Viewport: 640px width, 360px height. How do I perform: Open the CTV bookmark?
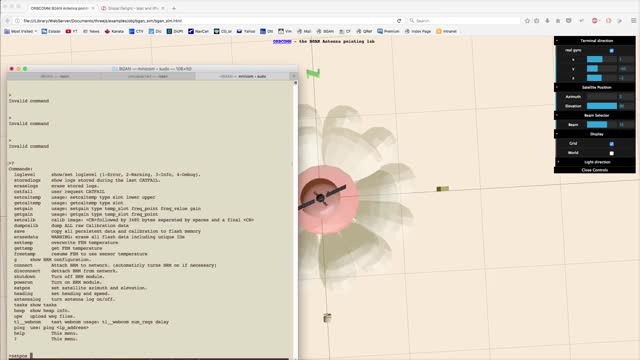(x=136, y=31)
